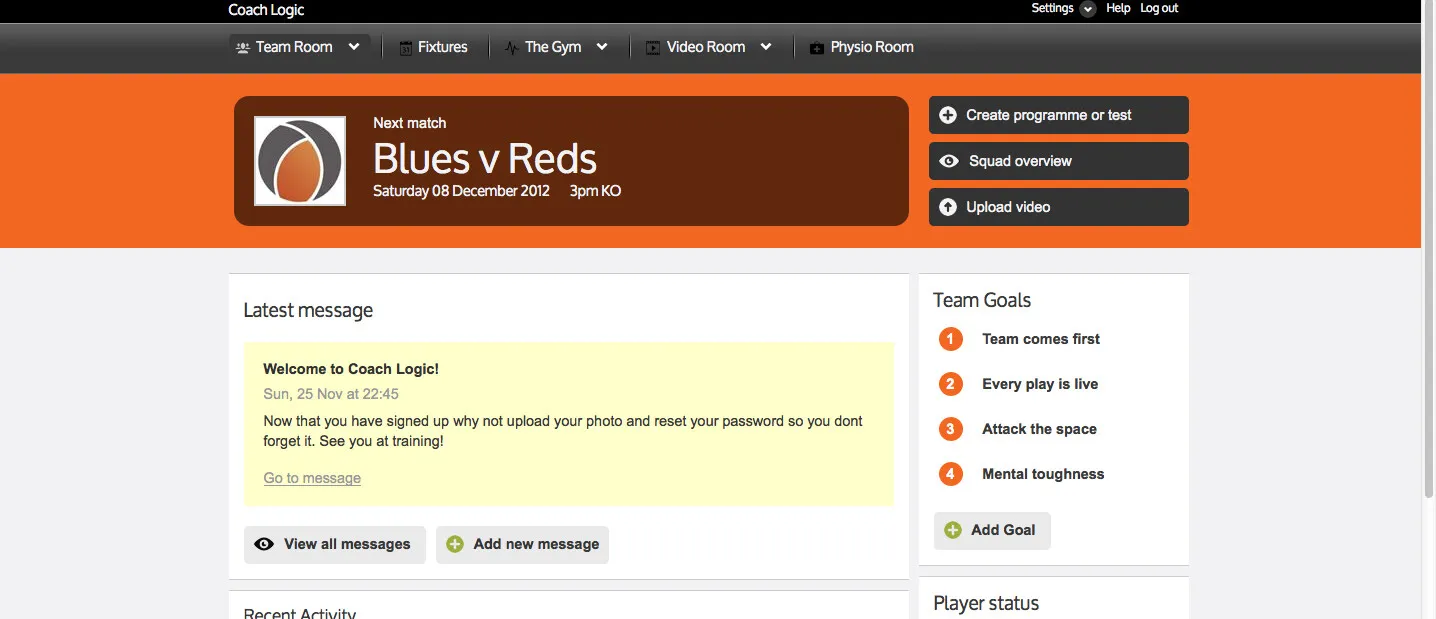This screenshot has height=619, width=1436.
Task: Select the Every play is live goal
Action: coord(1040,384)
